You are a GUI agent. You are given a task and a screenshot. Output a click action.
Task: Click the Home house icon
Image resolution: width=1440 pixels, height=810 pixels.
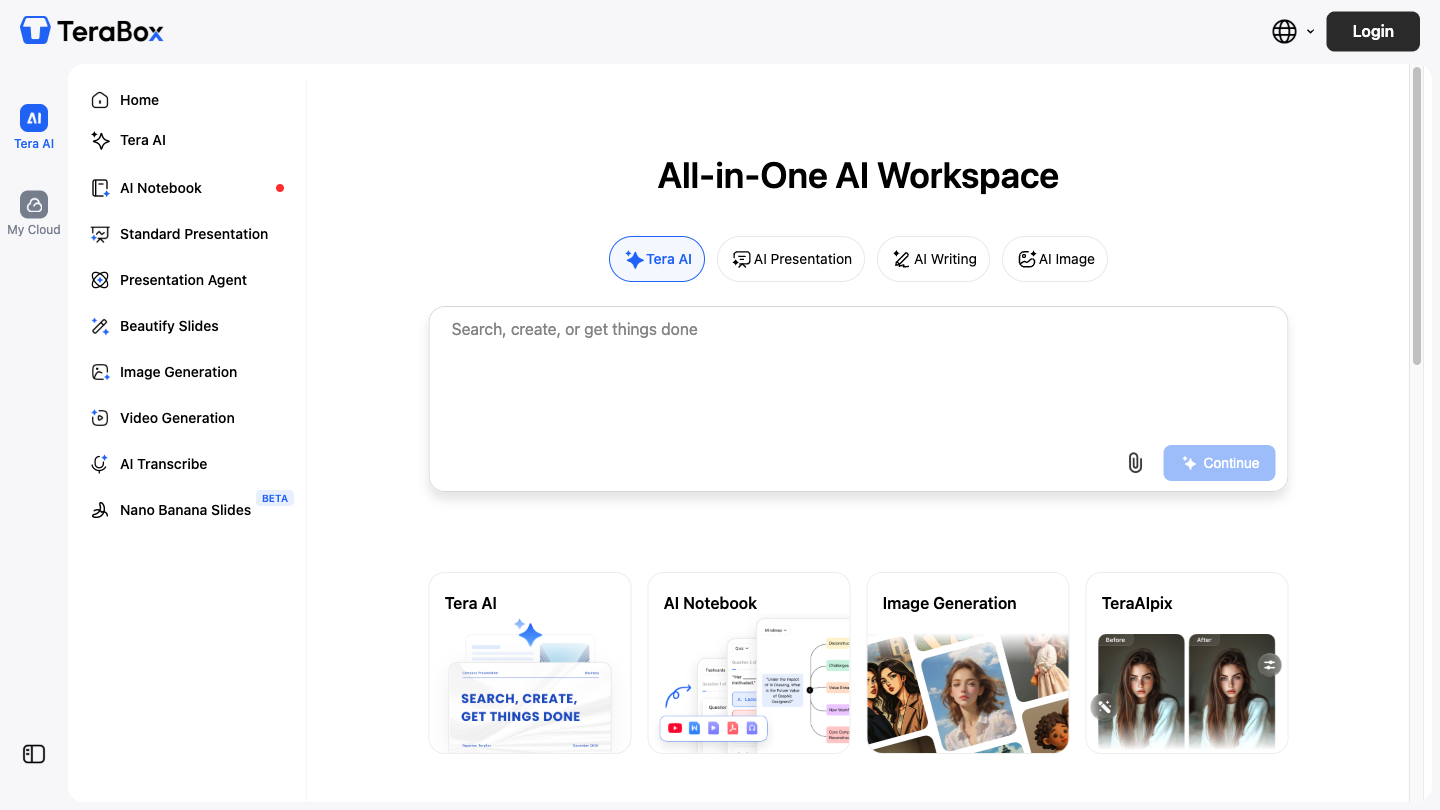click(x=100, y=100)
